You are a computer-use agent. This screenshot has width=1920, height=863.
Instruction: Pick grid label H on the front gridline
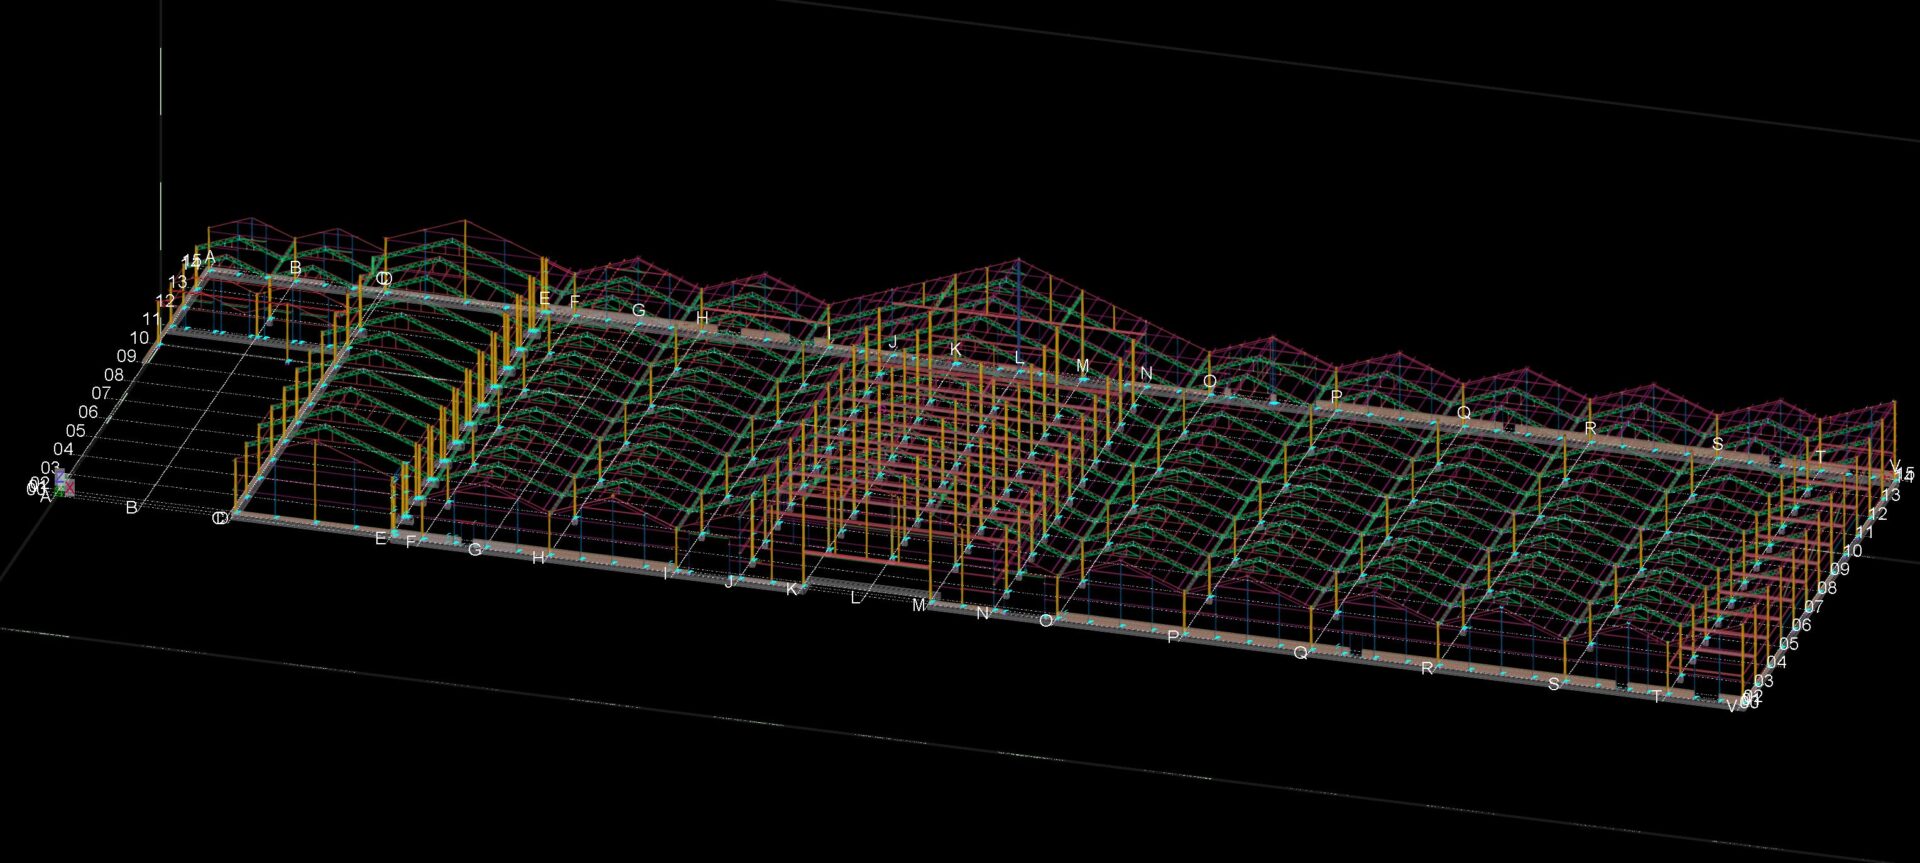[538, 558]
